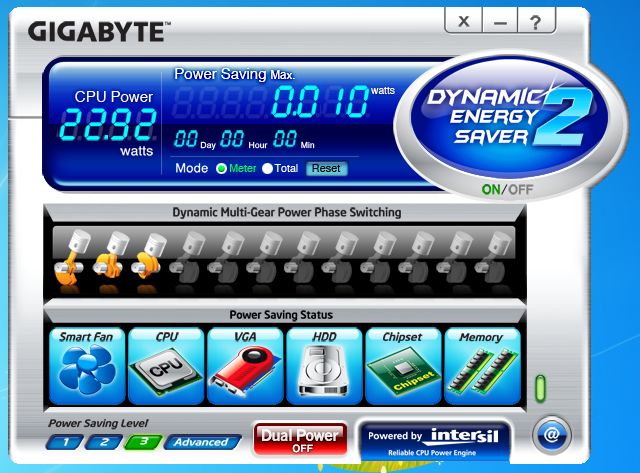640x473 pixels.
Task: Open Advanced power saving settings
Action: [202, 442]
